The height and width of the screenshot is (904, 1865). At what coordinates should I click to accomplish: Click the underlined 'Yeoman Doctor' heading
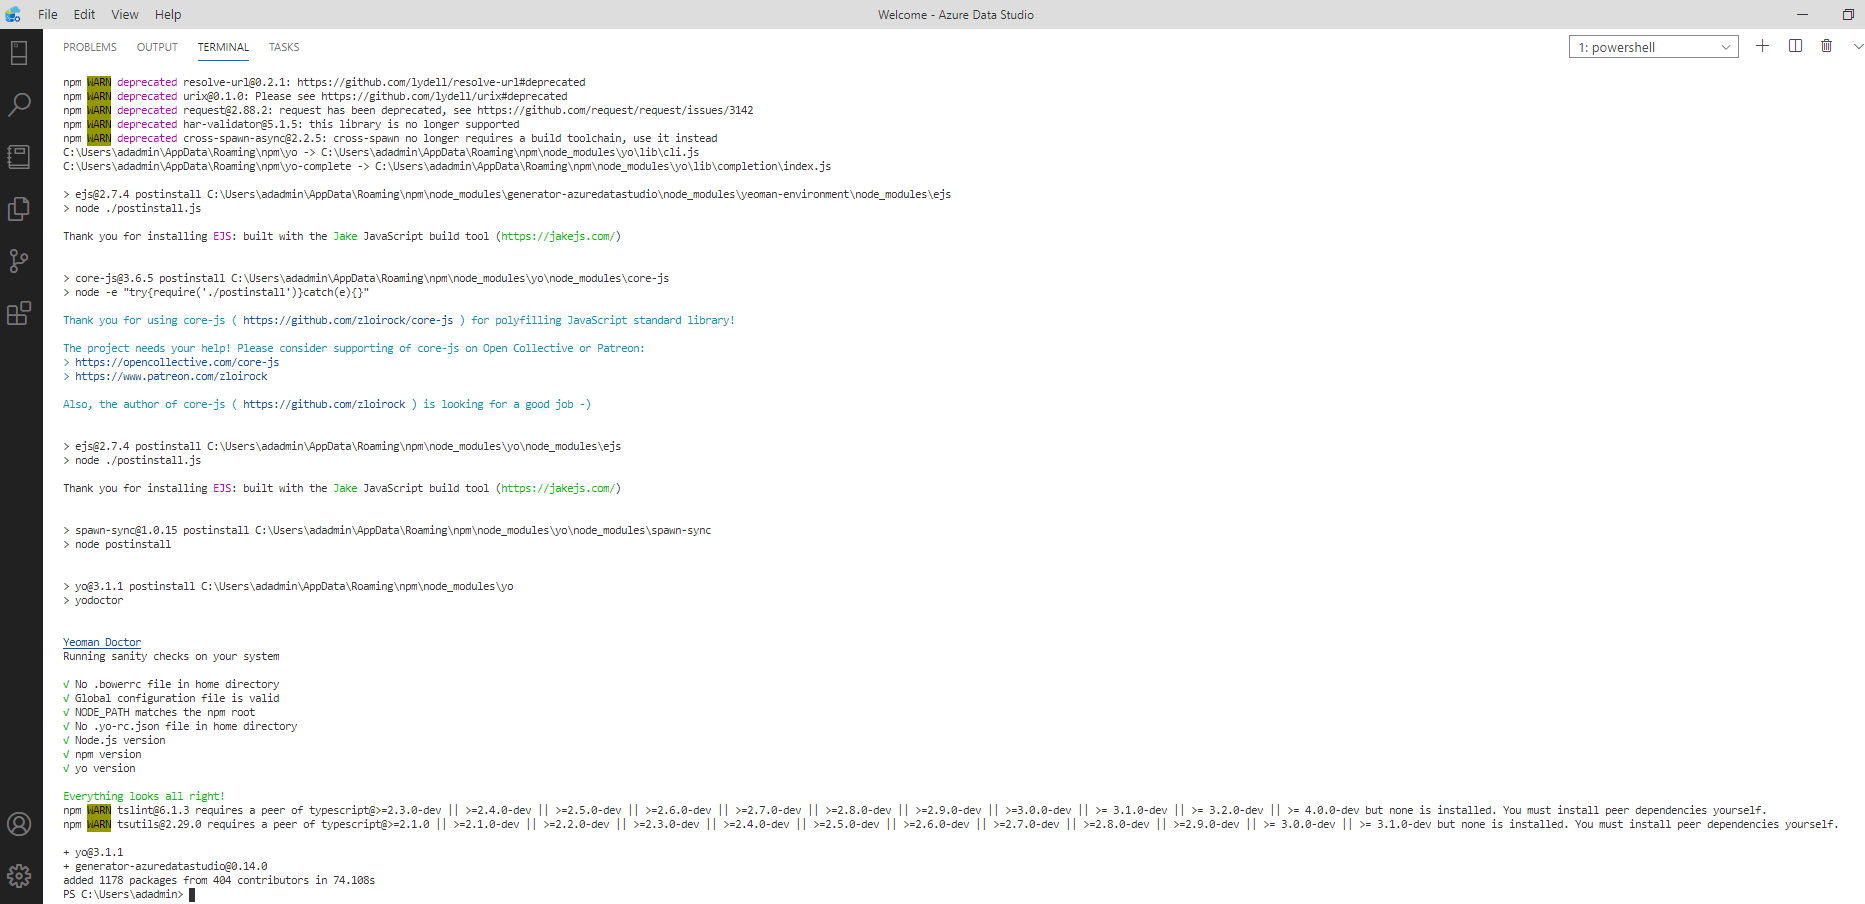pos(102,642)
